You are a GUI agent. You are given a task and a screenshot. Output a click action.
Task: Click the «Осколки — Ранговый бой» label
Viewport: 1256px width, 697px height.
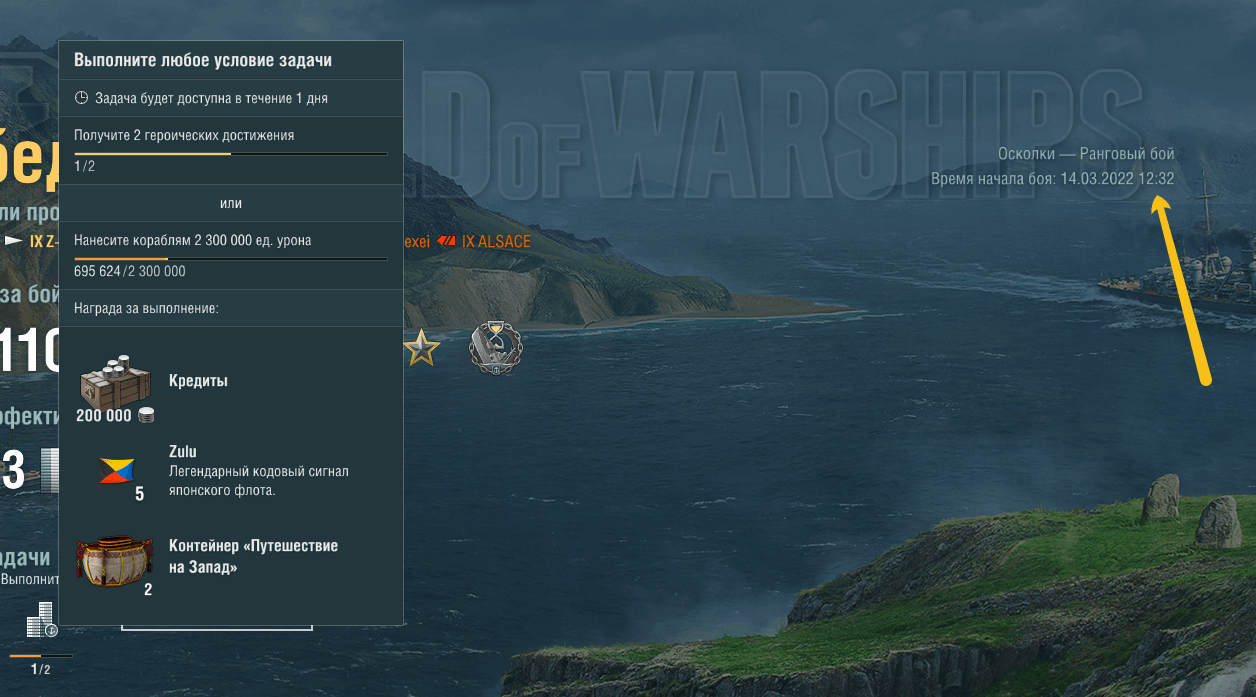[x=1086, y=154]
